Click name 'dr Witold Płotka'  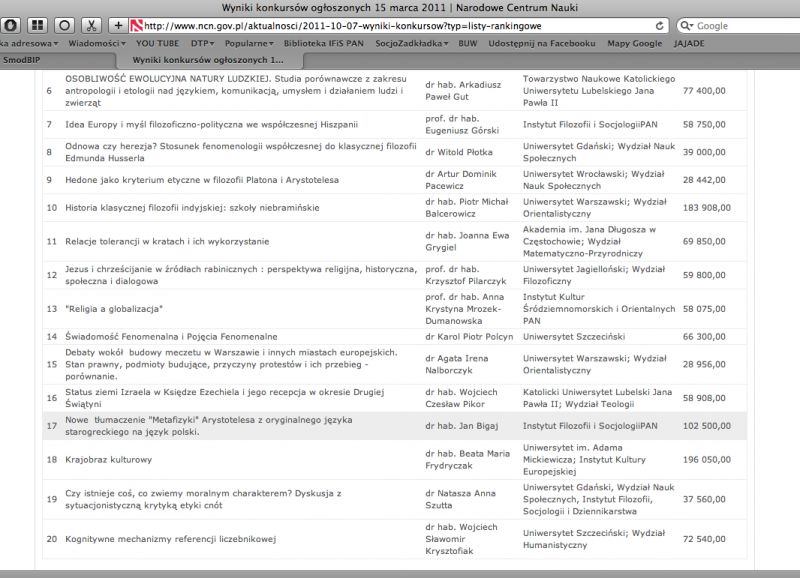pos(459,152)
